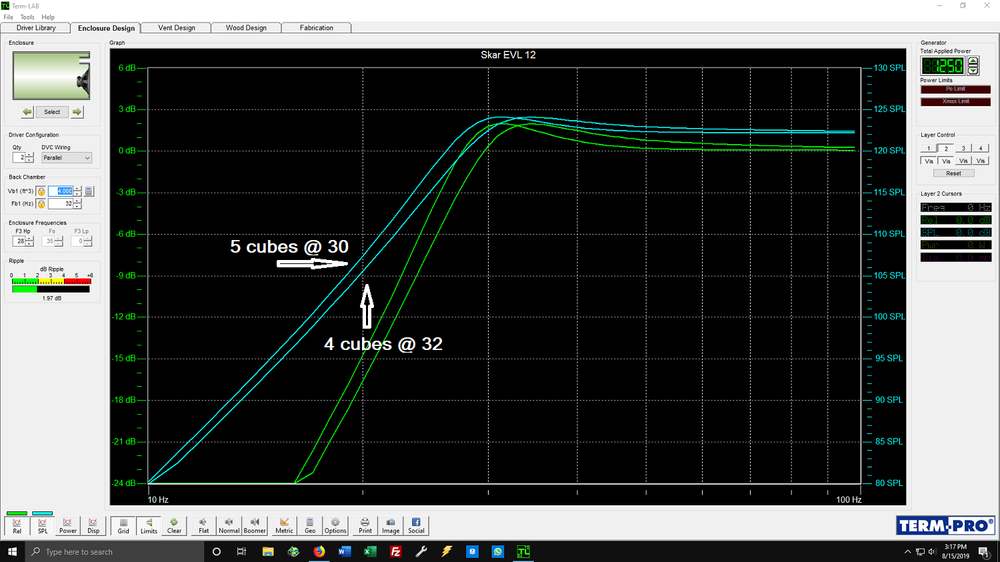Click the green layer color indicator

[x=17, y=513]
